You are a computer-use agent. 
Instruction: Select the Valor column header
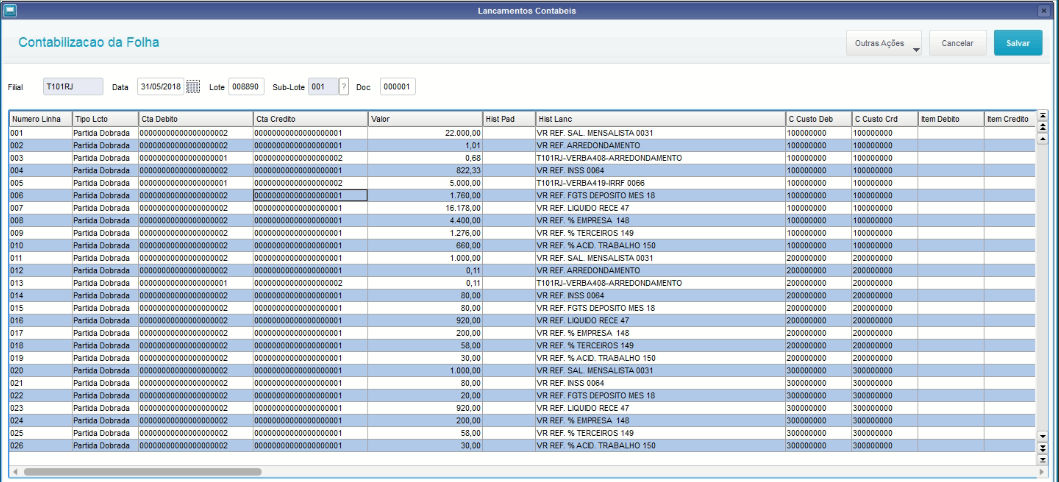[x=425, y=119]
